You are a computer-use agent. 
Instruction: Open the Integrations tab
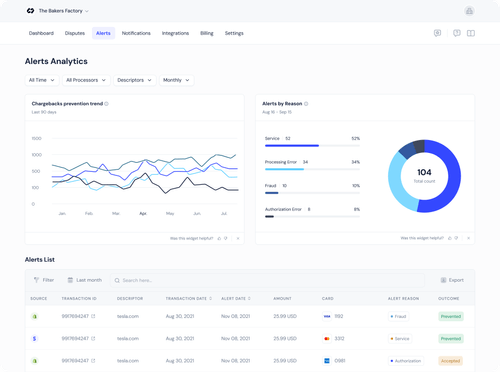[x=175, y=33]
